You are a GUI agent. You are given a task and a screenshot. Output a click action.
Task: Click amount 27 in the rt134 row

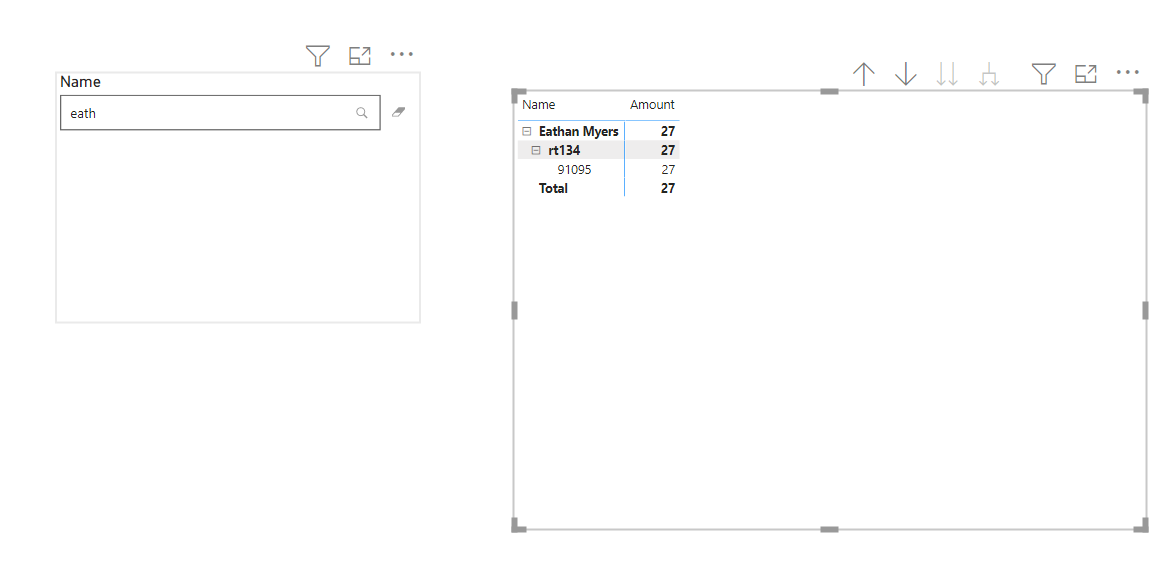click(668, 150)
